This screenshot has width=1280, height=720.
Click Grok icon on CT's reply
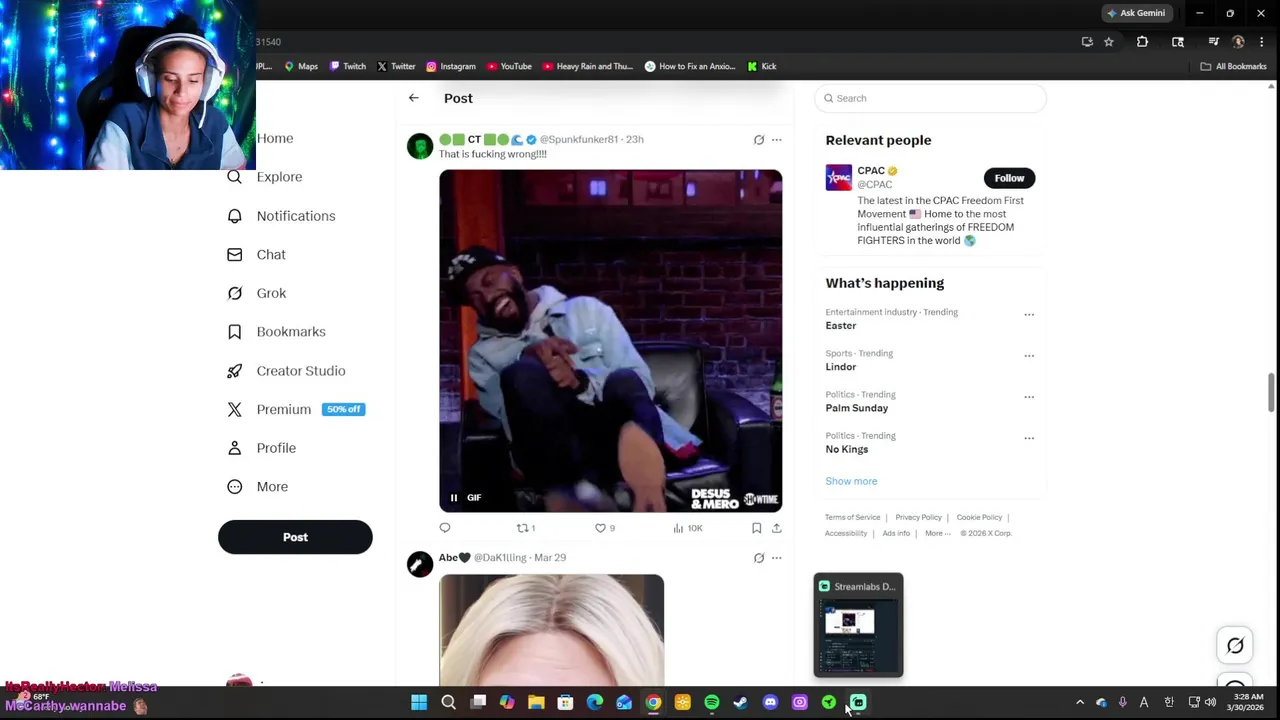tap(759, 140)
